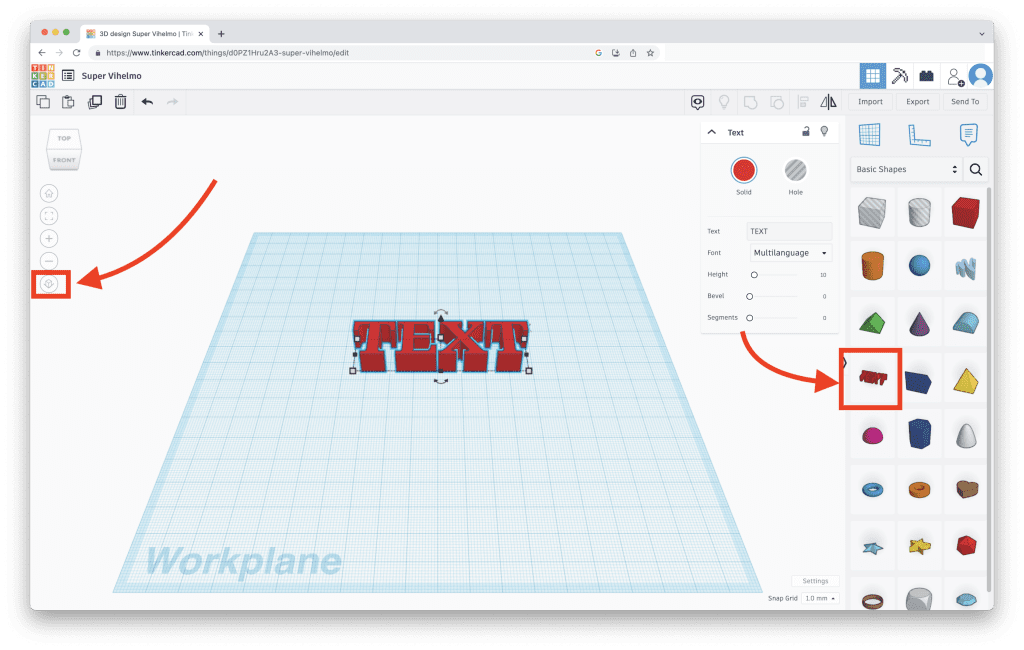Expand the Snap Grid 1.0 mm dropdown
1024x650 pixels.
(820, 598)
